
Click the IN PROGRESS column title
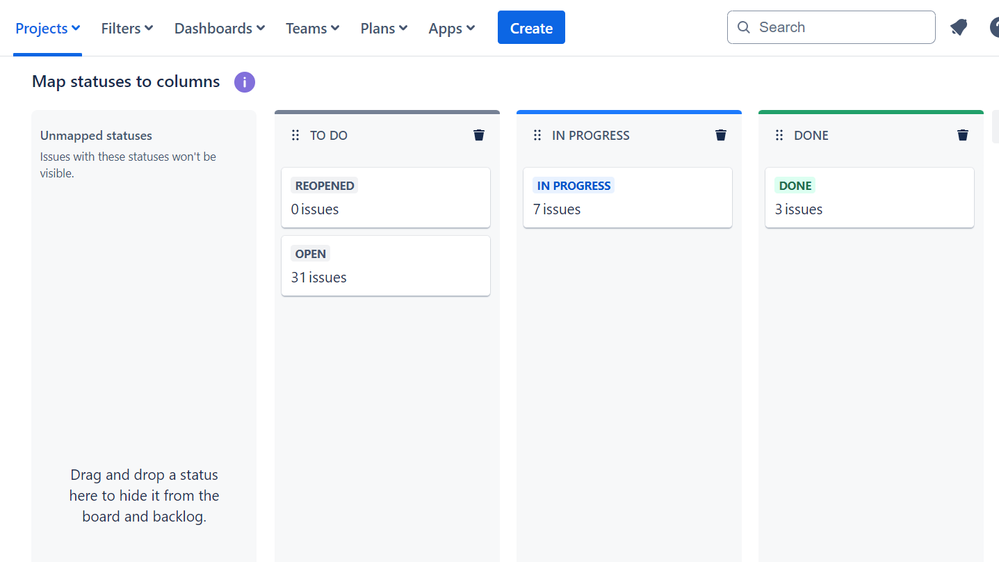tap(591, 135)
